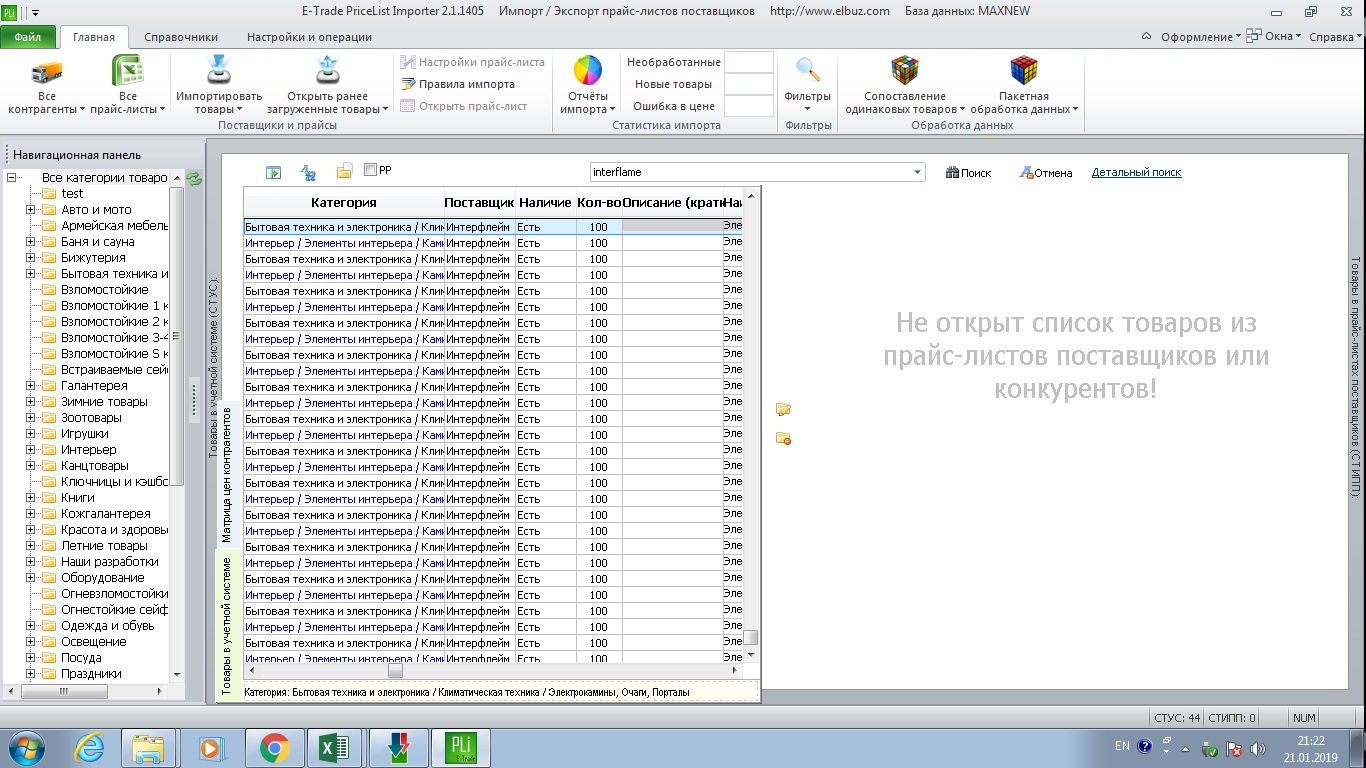1366x768 pixels.
Task: Expand the Баня и сауна tree node
Action: pyautogui.click(x=30, y=242)
